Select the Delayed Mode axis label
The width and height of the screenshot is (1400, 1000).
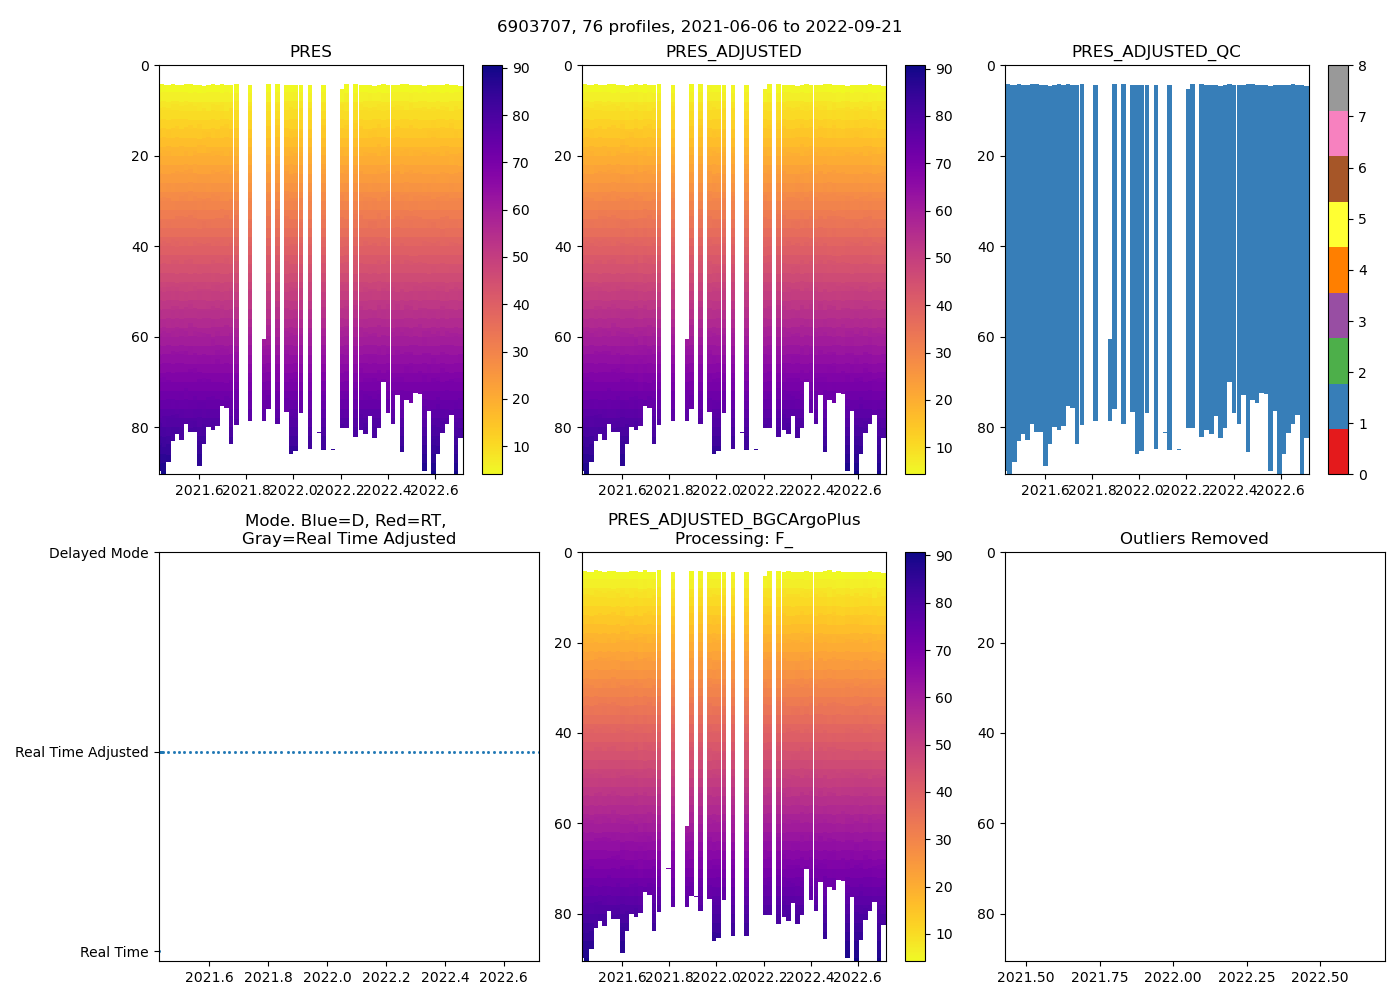(x=98, y=553)
